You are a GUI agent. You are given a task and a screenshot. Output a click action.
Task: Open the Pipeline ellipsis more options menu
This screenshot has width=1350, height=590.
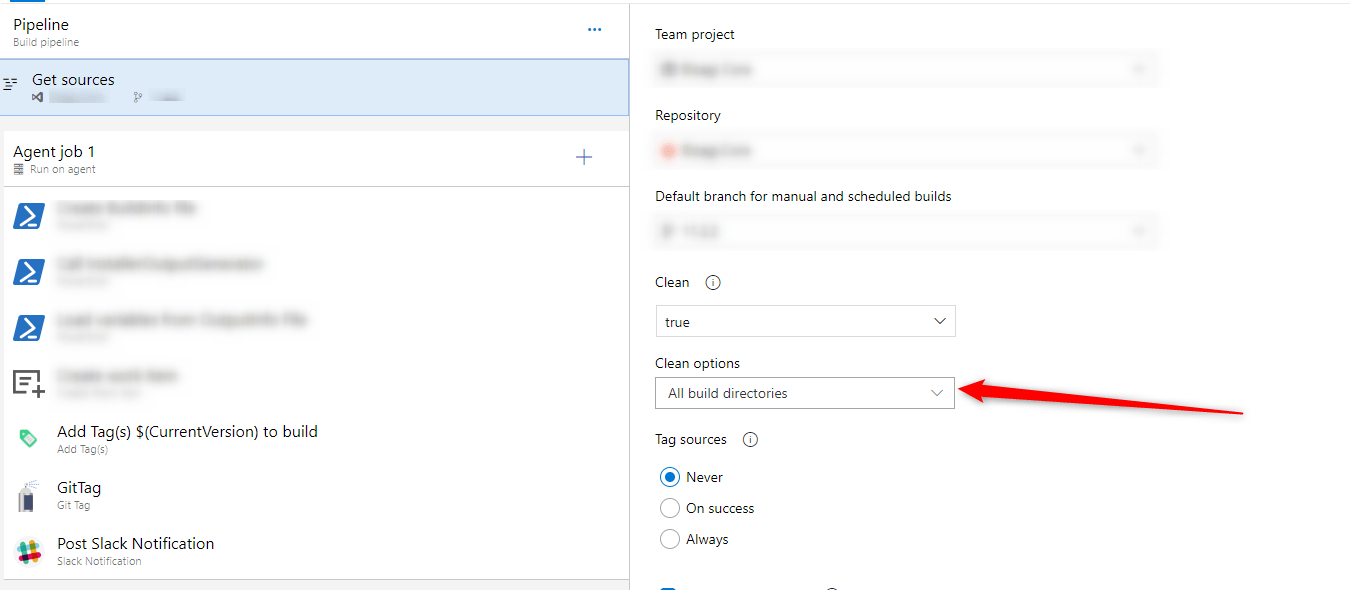[x=594, y=30]
